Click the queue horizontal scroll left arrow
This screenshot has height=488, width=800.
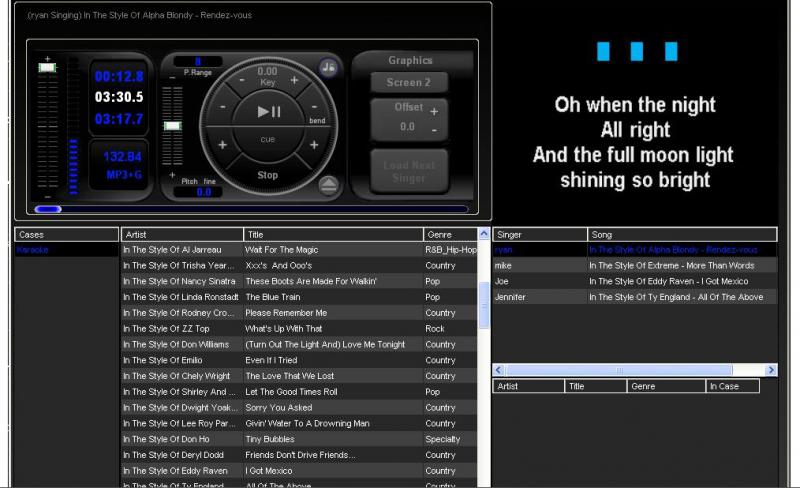coord(498,370)
